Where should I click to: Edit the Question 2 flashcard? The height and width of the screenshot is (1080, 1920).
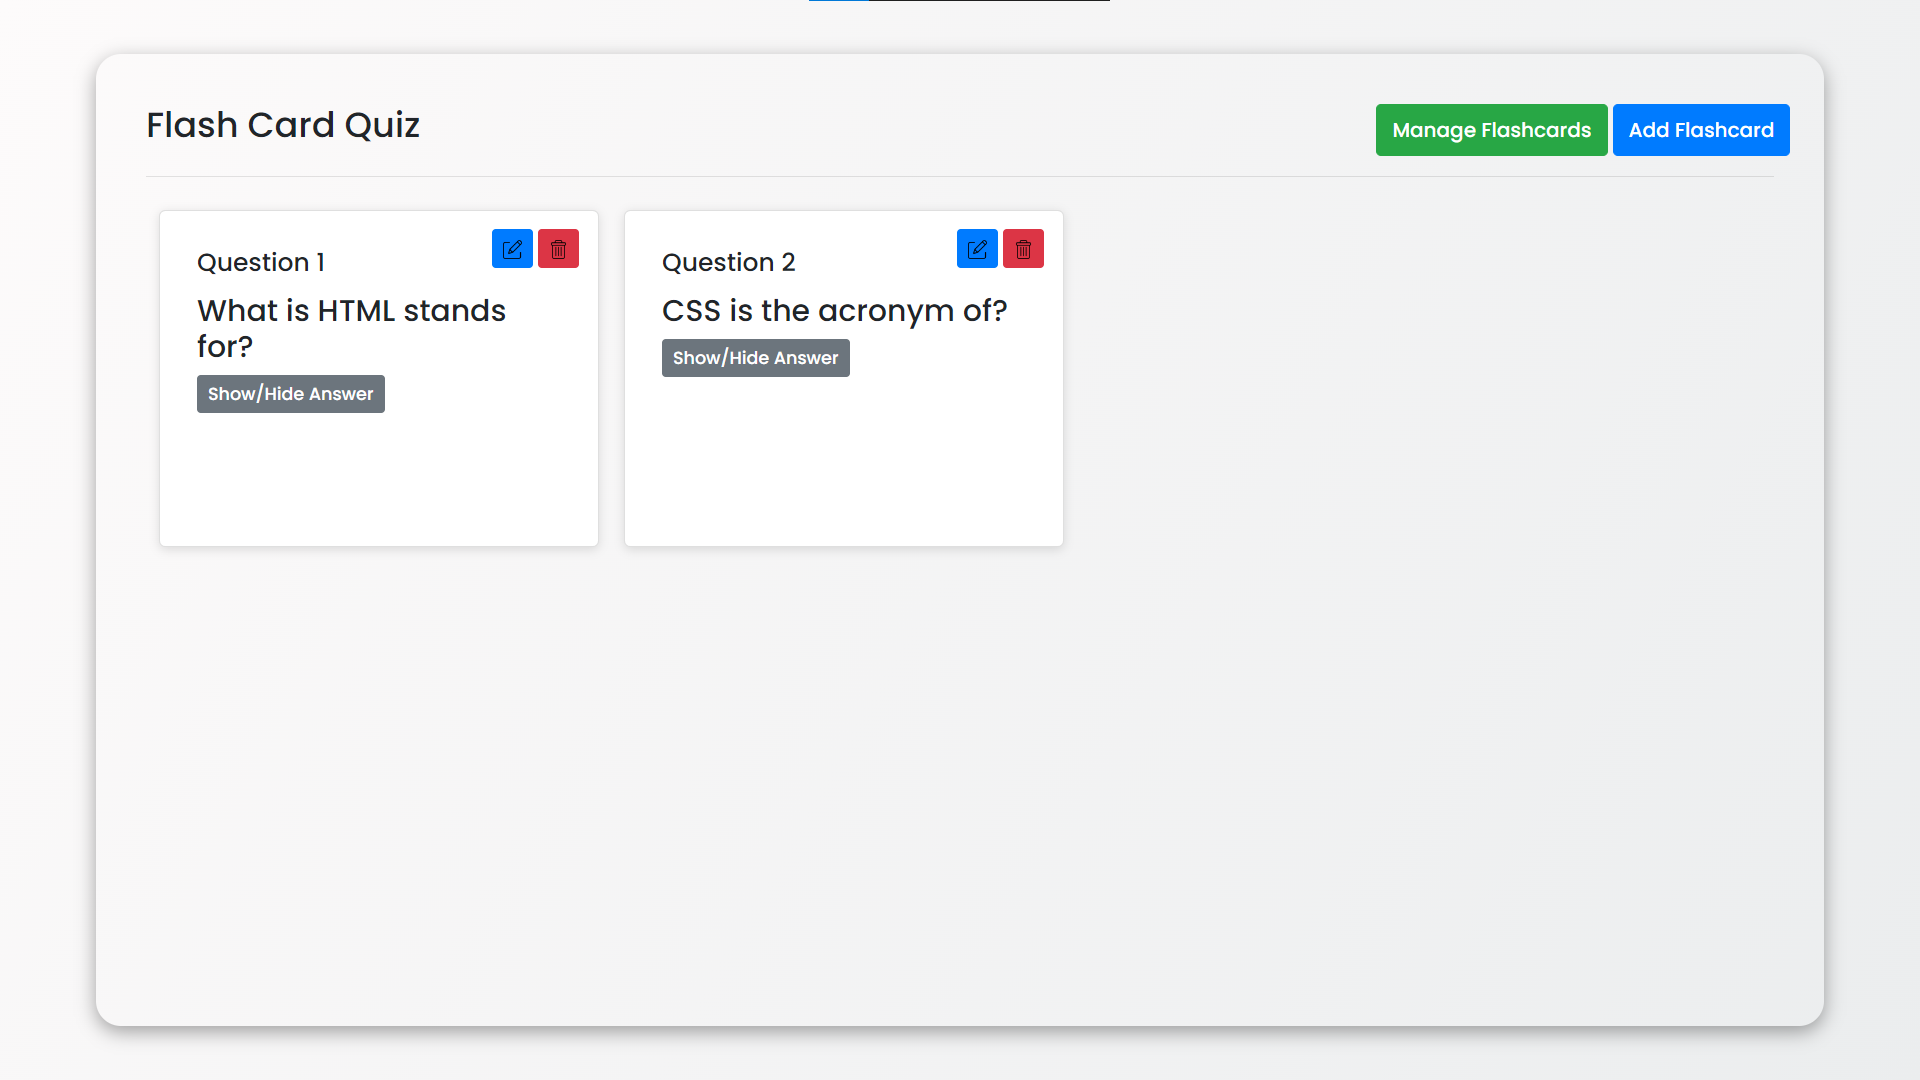pos(977,249)
